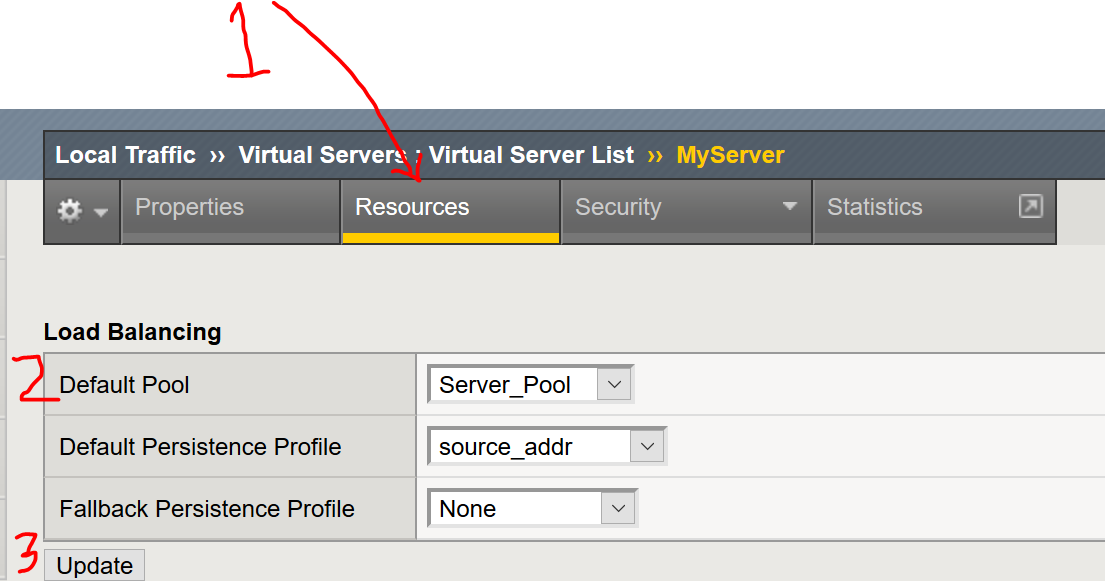
Task: Open the Default Pool Server_Pool dropdown
Action: pyautogui.click(x=530, y=385)
